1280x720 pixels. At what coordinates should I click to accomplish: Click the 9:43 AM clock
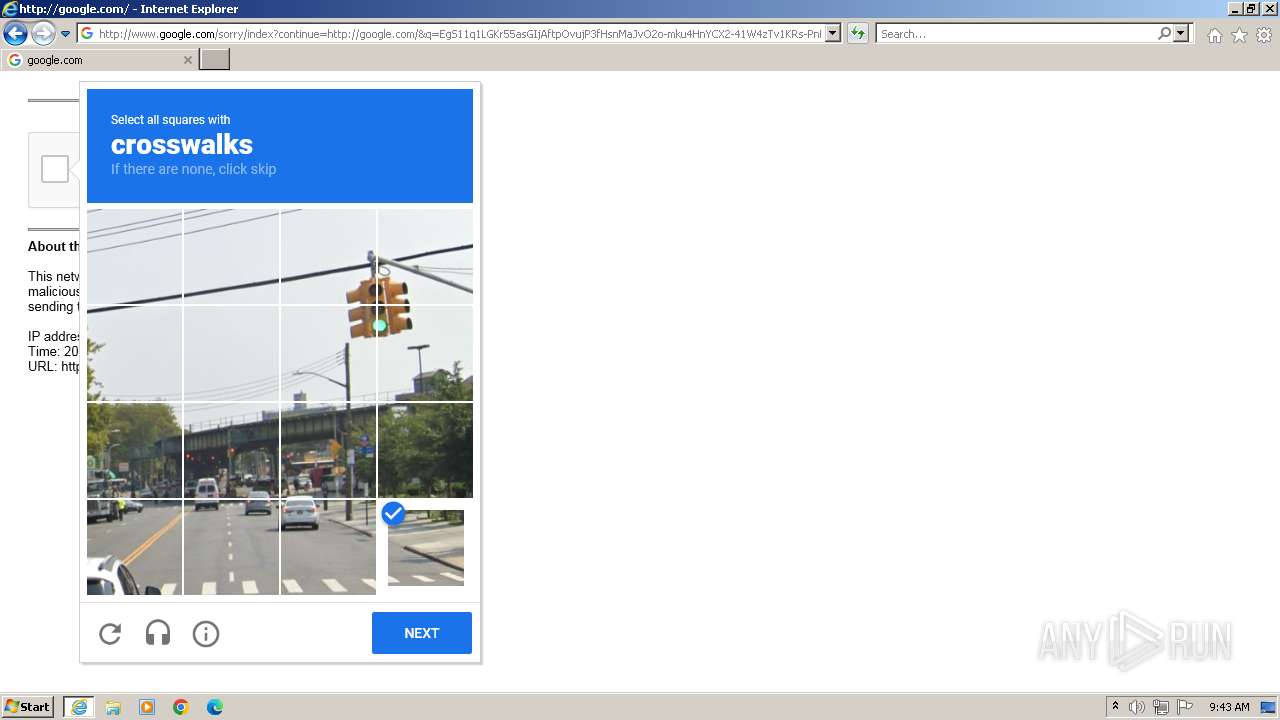tap(1229, 707)
